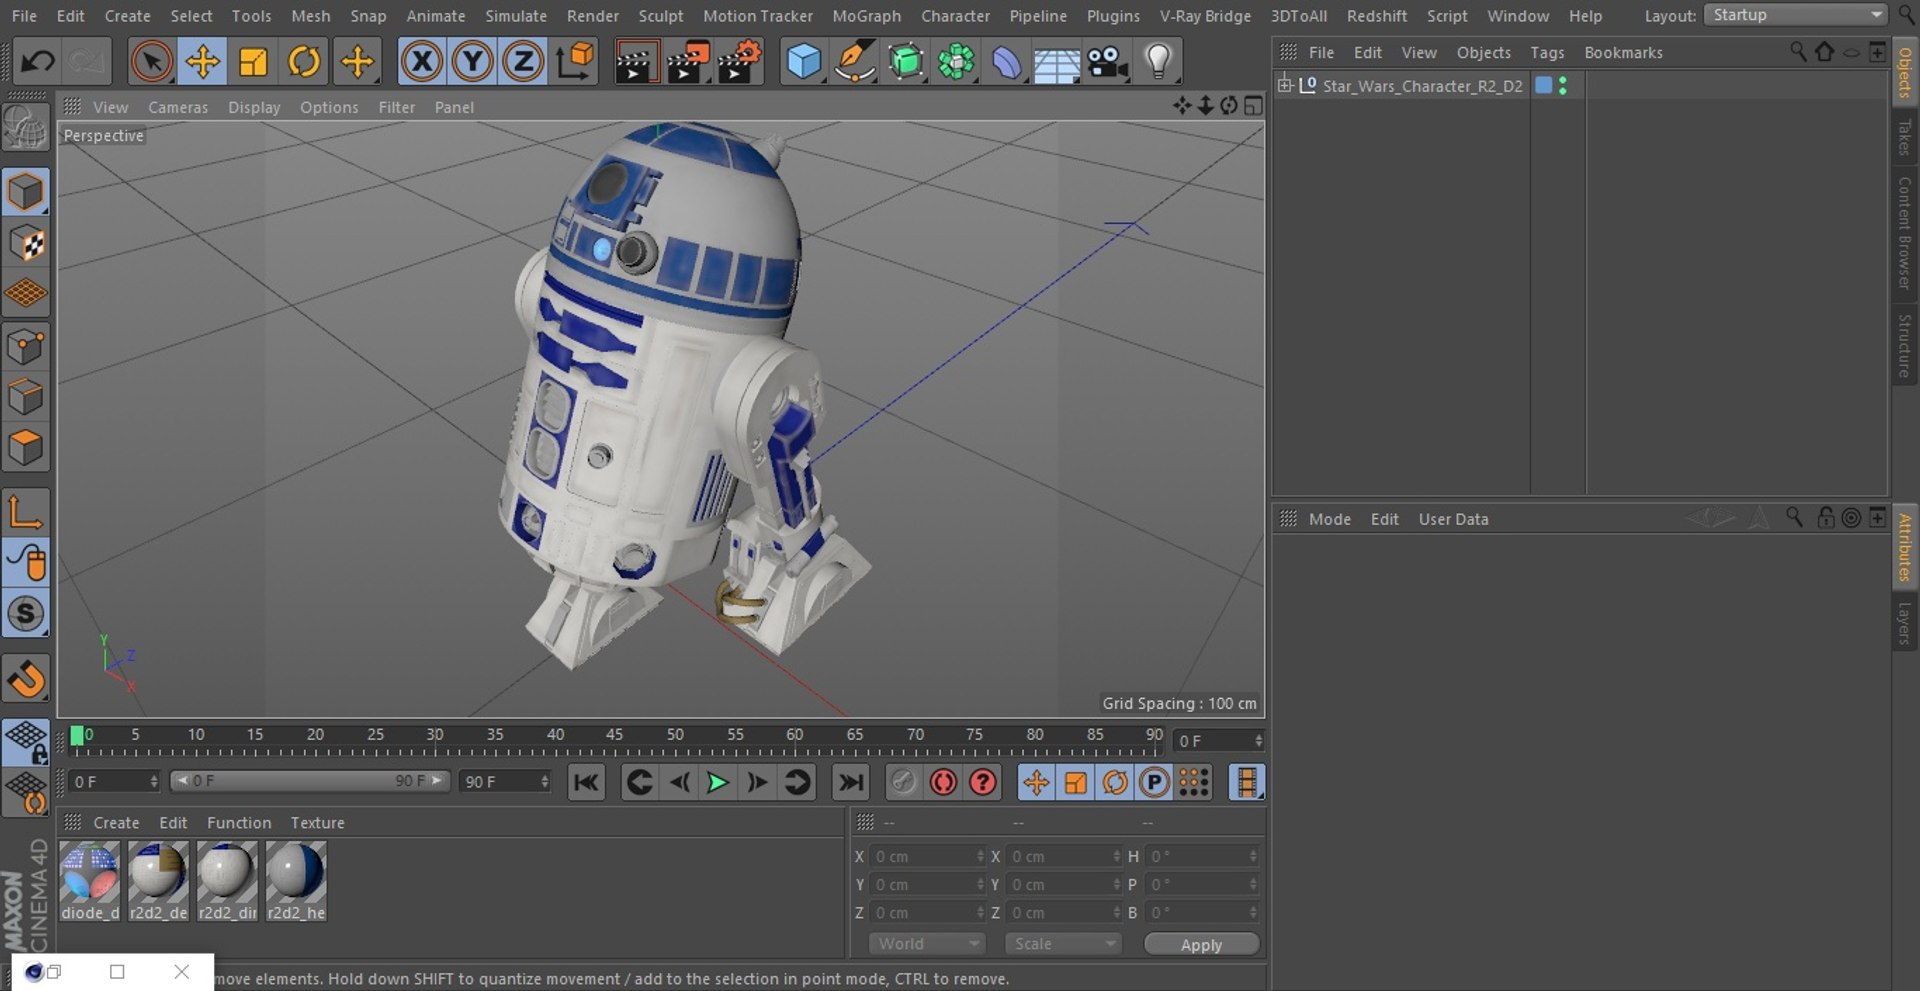
Task: Open the MoGraph menu
Action: tap(866, 16)
